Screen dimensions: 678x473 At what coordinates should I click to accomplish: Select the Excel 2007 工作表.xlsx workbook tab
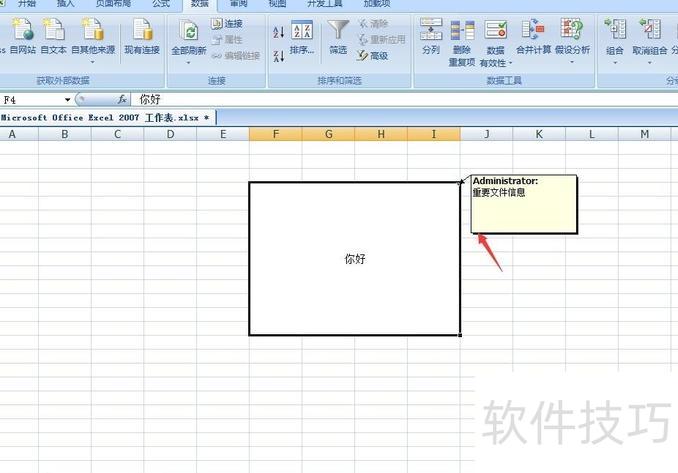(107, 118)
